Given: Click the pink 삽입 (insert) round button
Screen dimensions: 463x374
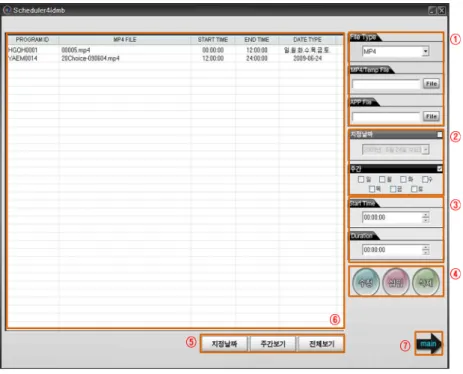Looking at the screenshot, I should [x=396, y=282].
